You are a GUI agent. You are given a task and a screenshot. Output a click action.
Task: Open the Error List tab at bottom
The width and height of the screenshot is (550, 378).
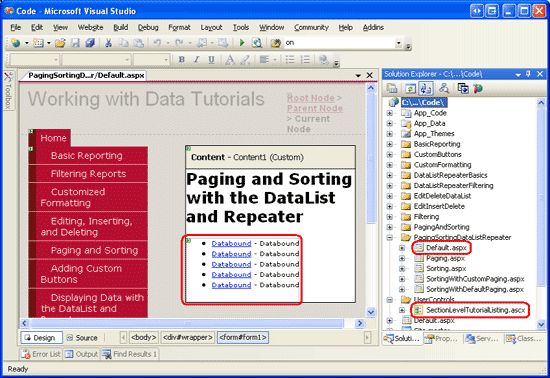41,354
